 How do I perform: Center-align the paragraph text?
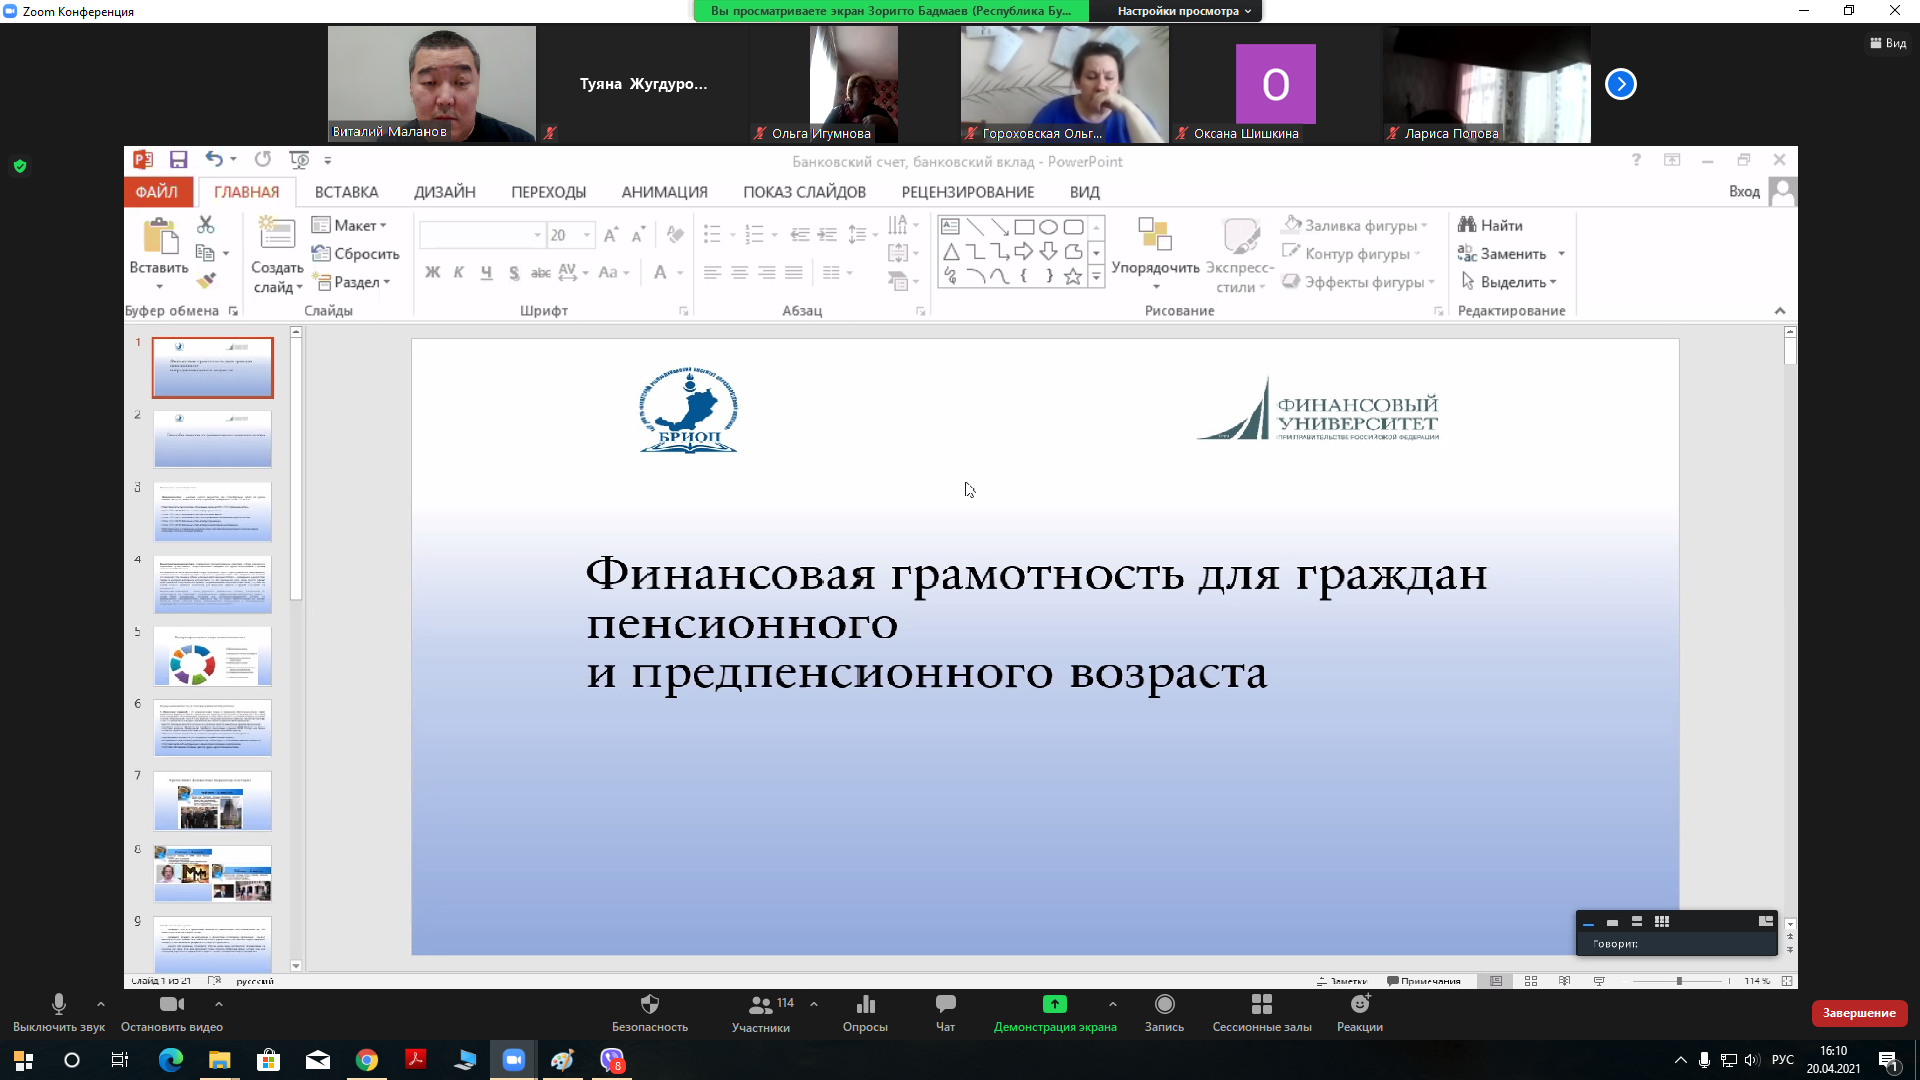pyautogui.click(x=739, y=272)
